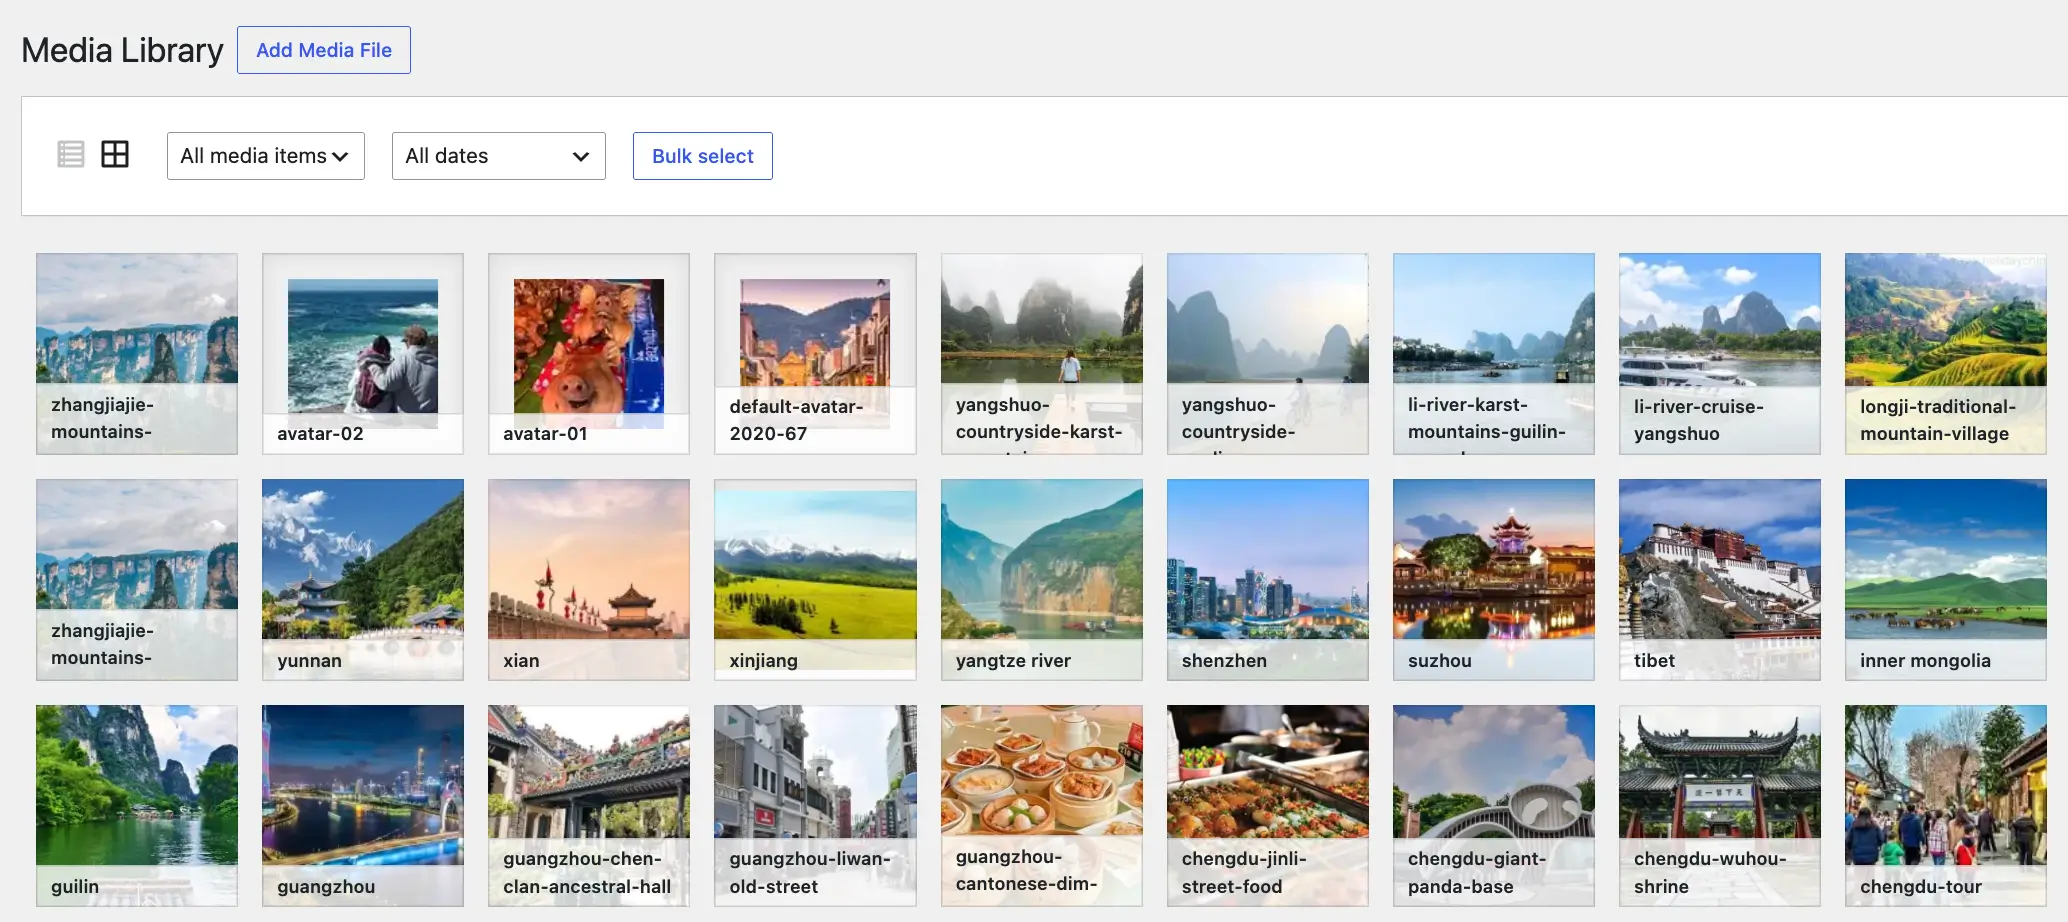Open the guangzhou-liwan-old-street image

pos(815,806)
